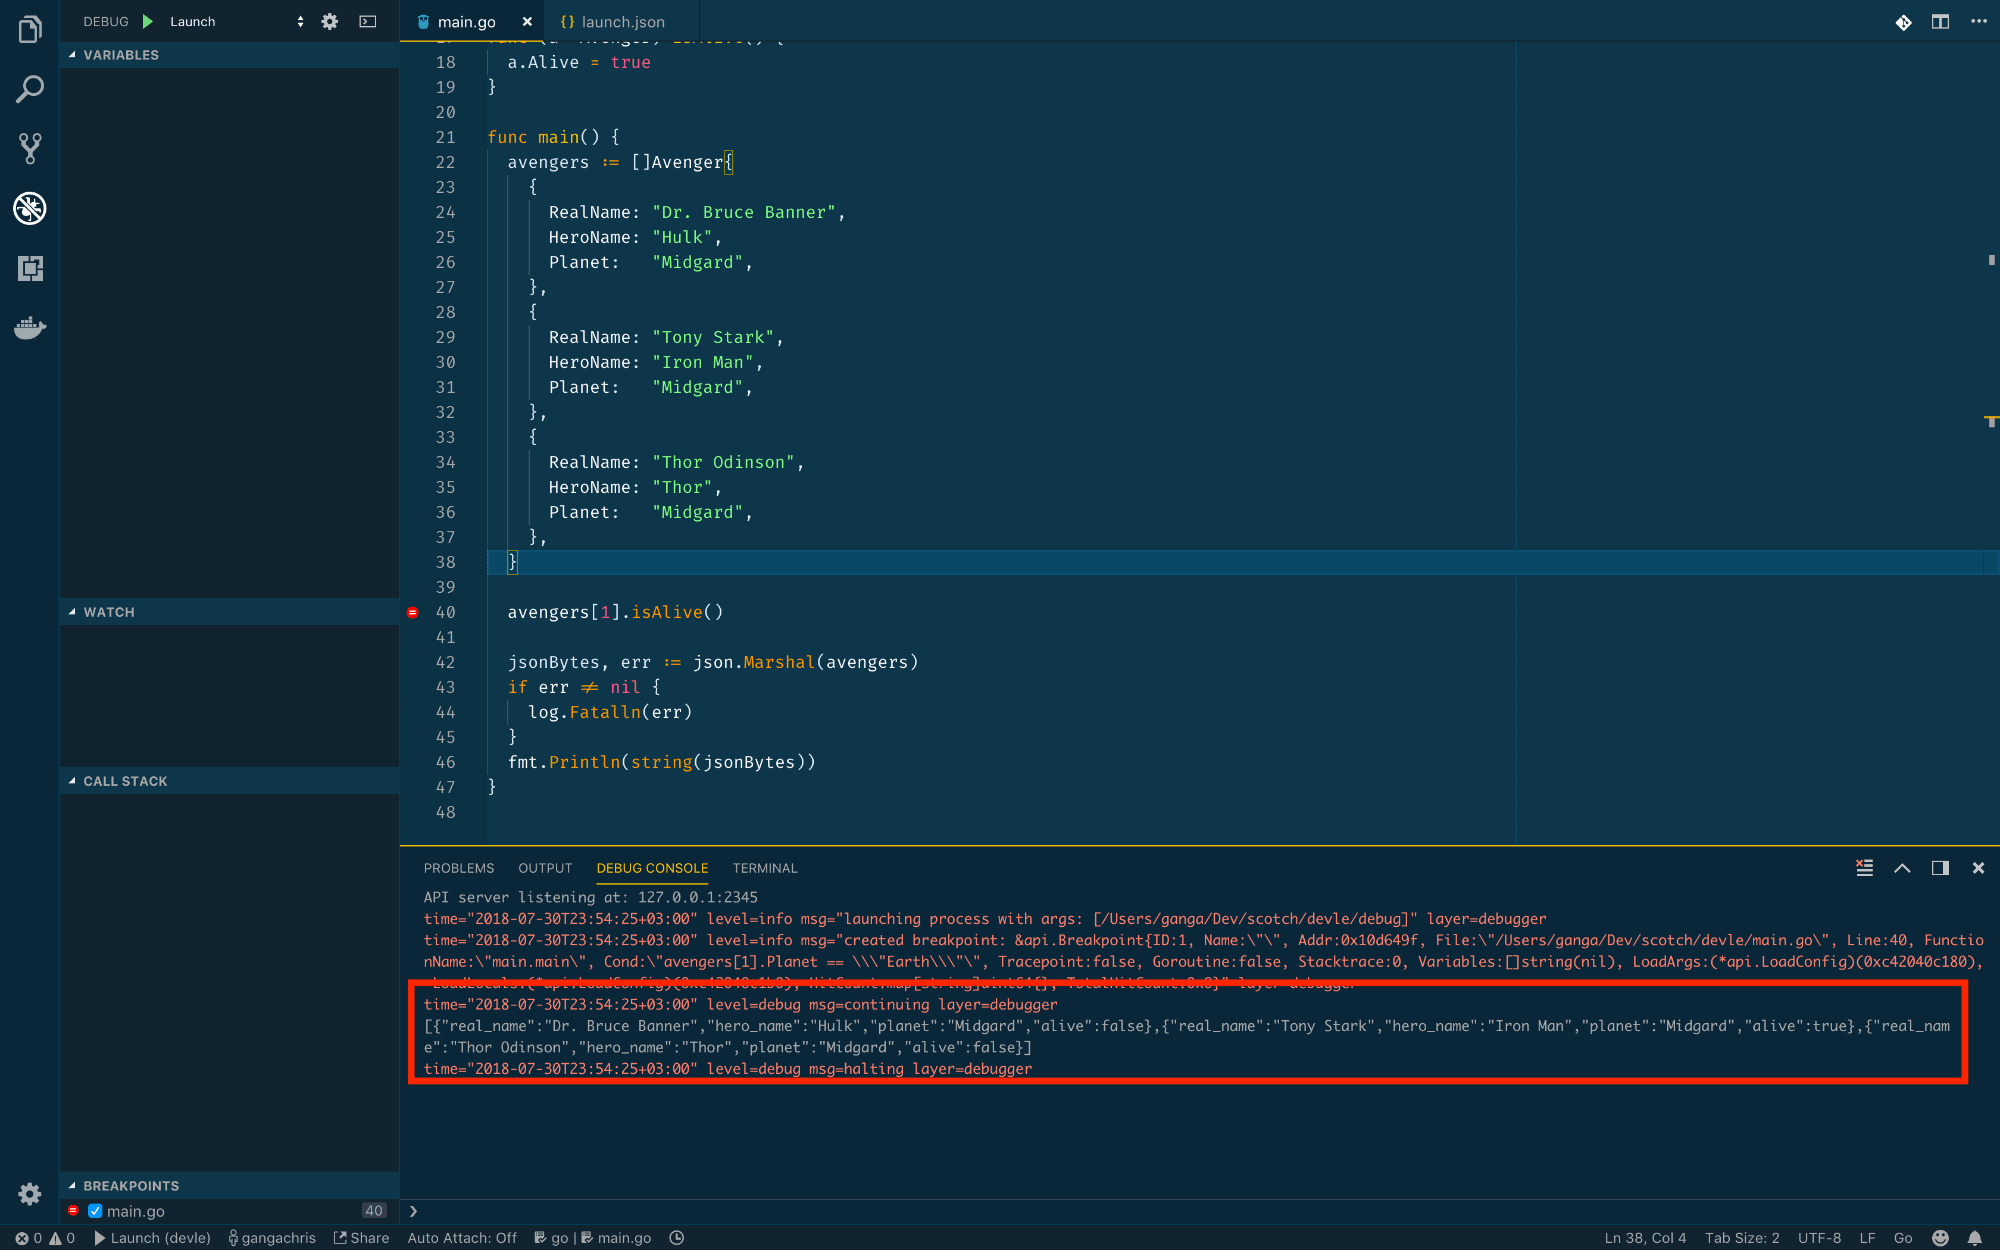Open the Extensions view
Image resolution: width=2000 pixels, height=1250 pixels.
(29, 269)
